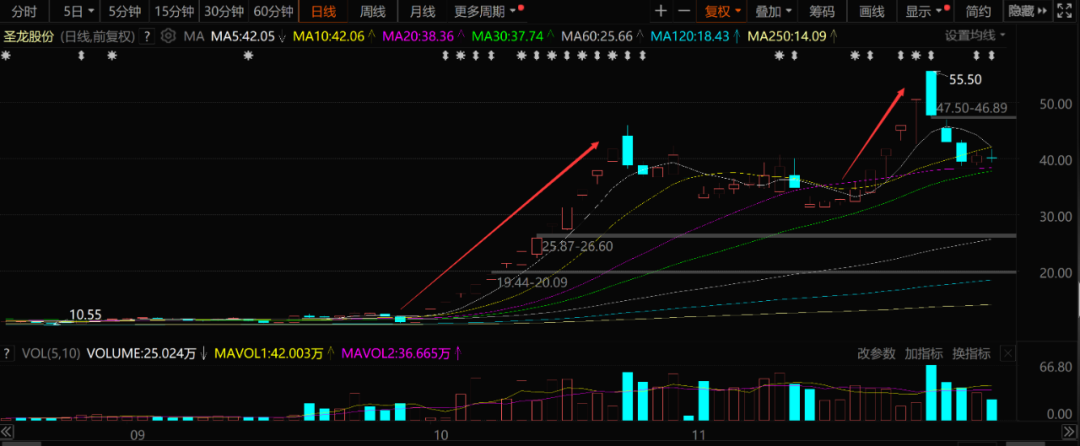Toggle the 简约 simple mode

click(x=978, y=11)
